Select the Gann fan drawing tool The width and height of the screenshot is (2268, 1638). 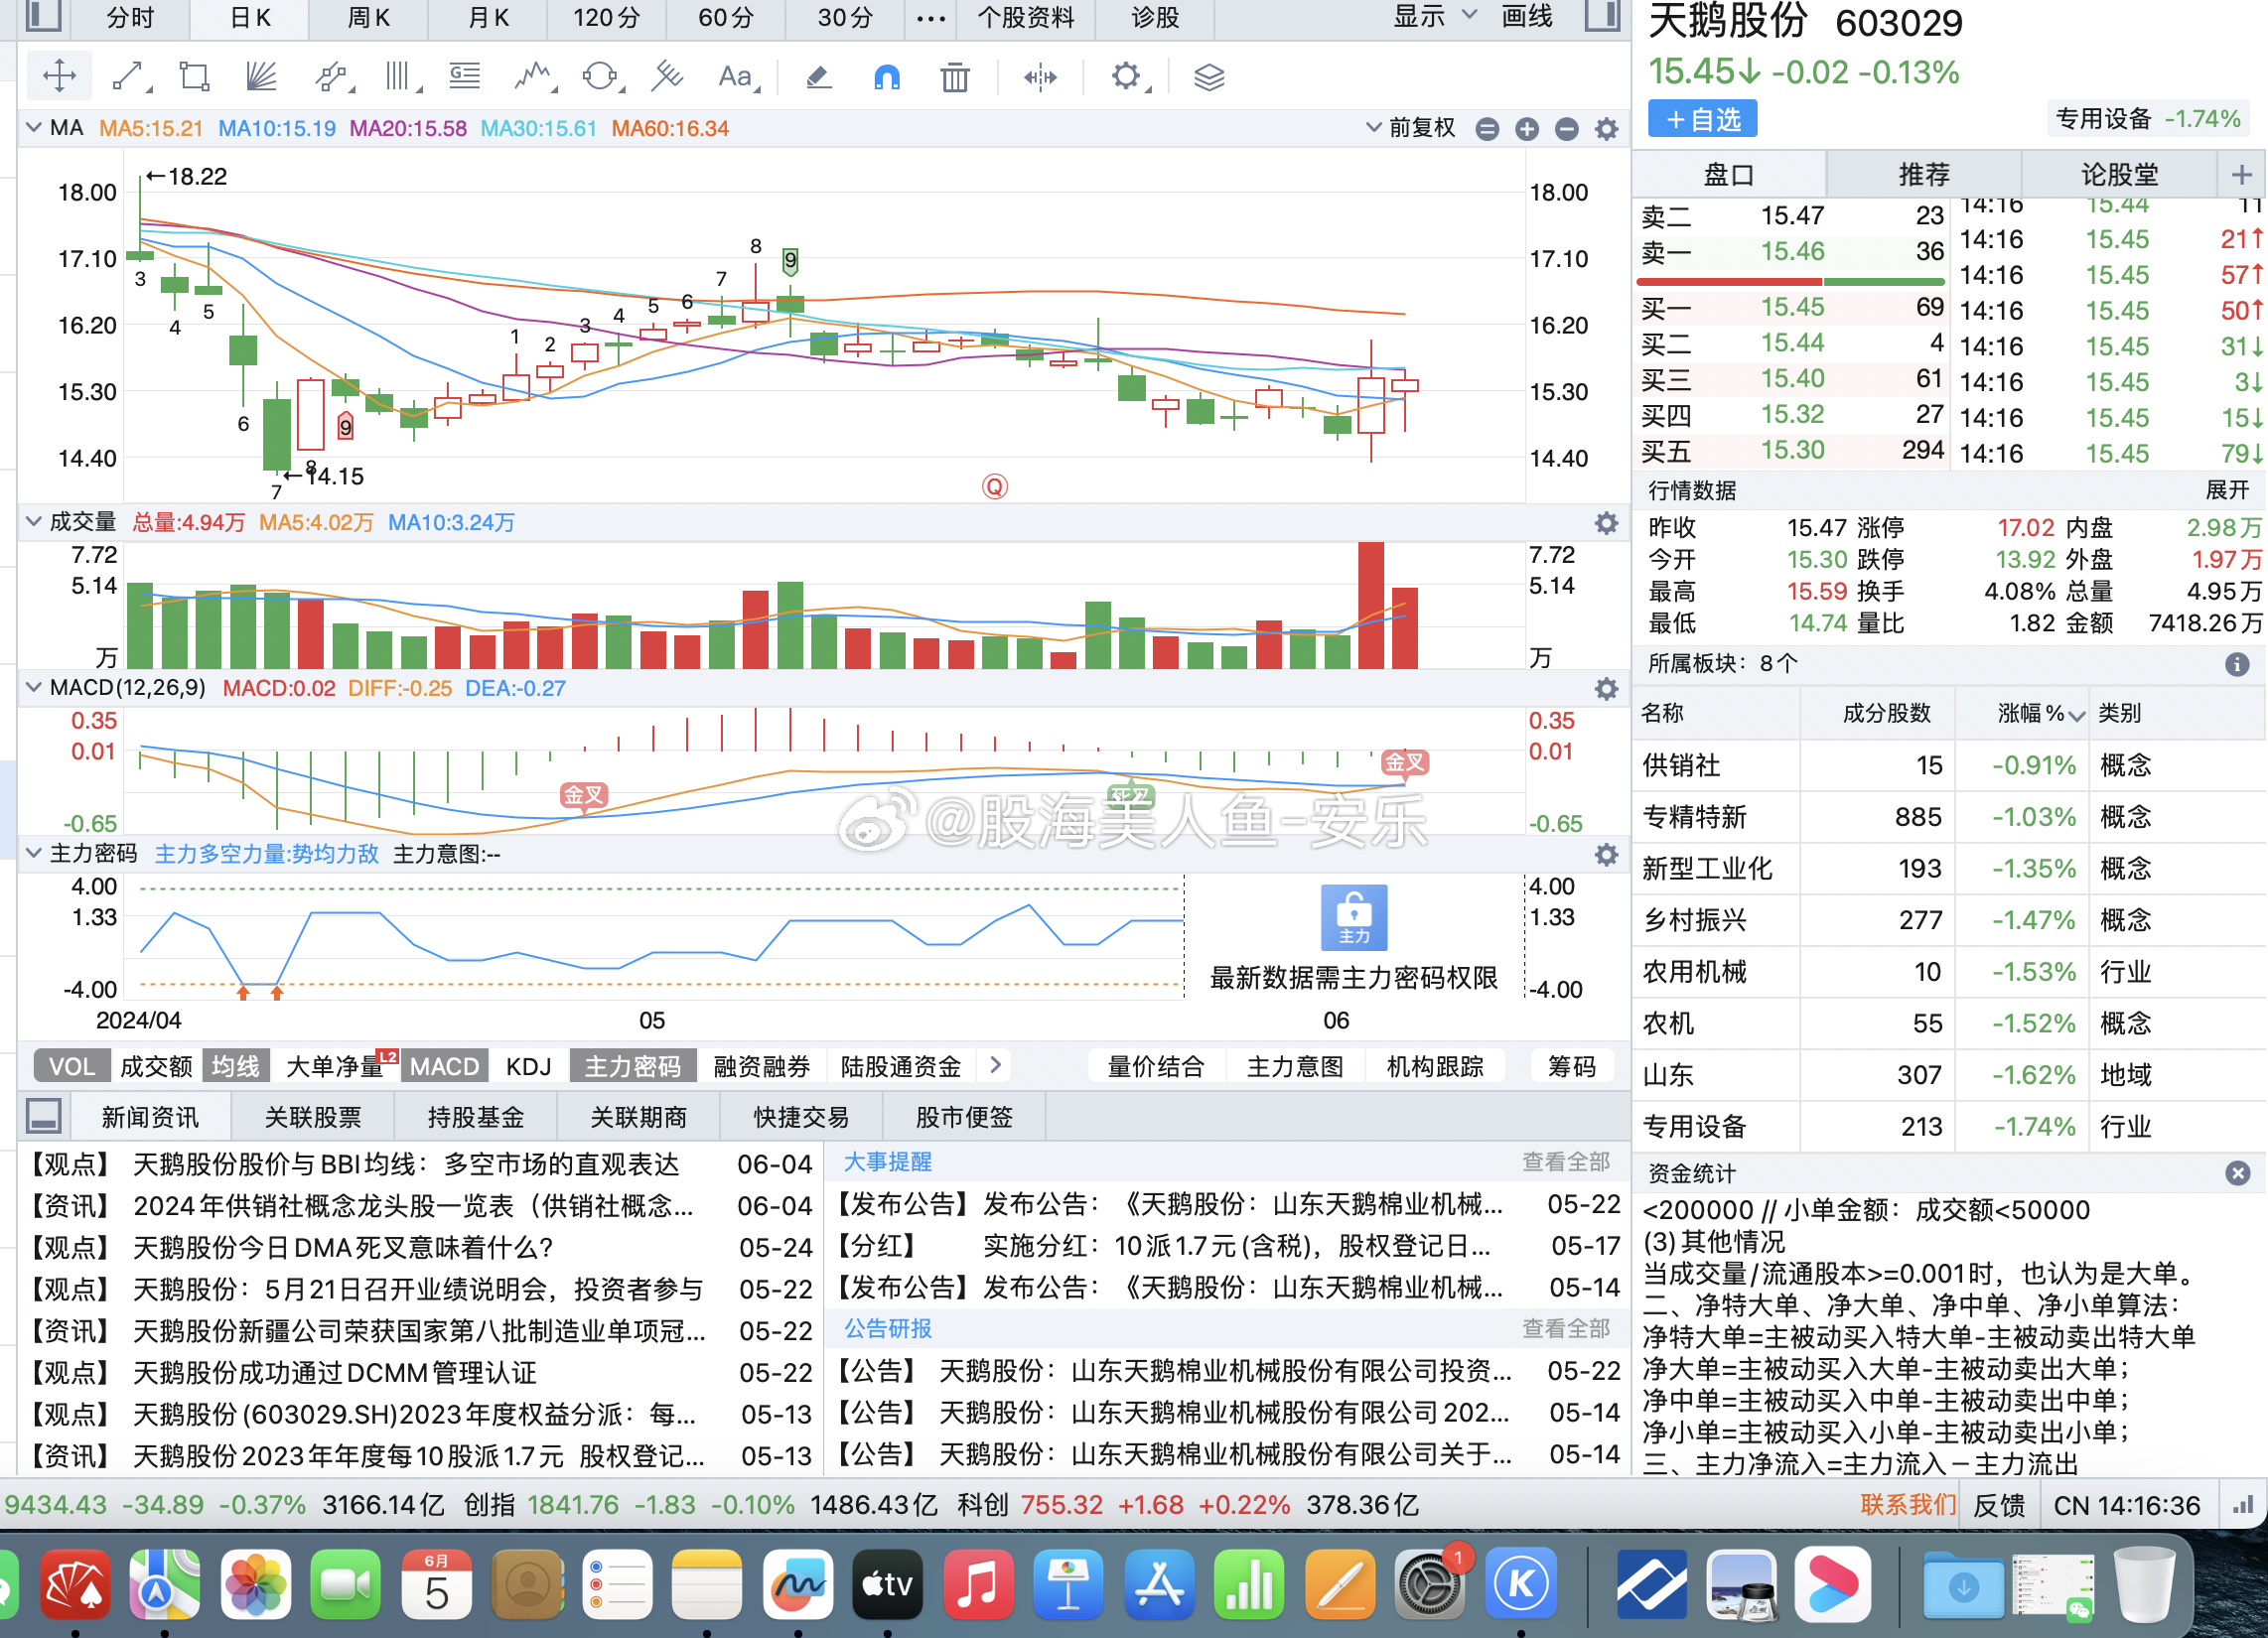pos(262,75)
